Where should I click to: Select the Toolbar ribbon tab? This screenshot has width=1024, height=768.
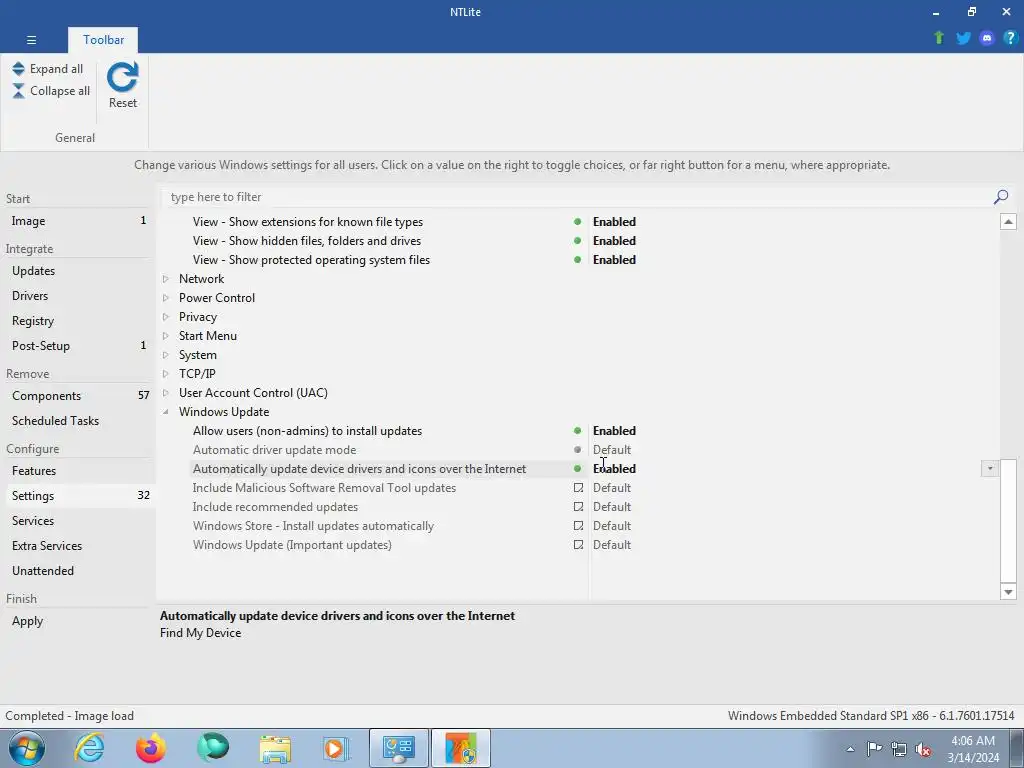point(103,40)
